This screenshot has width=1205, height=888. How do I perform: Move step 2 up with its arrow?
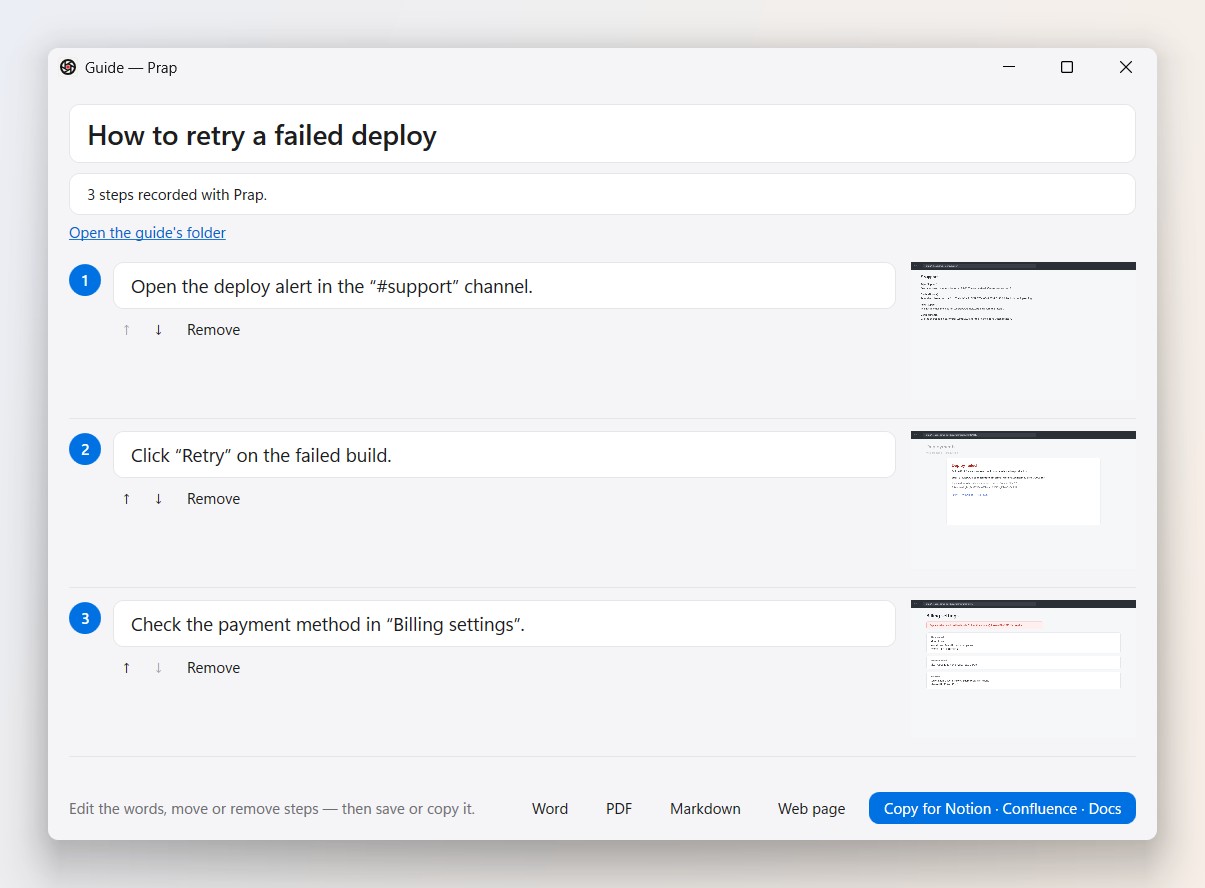126,499
